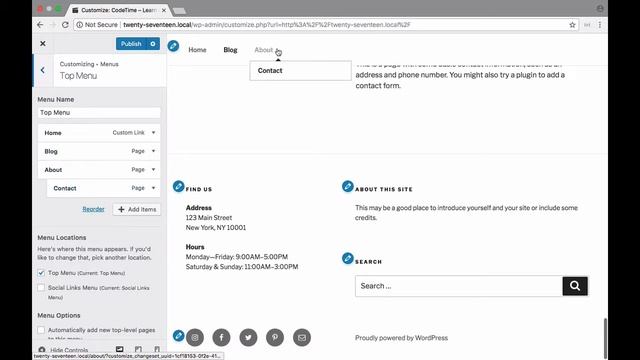This screenshot has height=360, width=640.
Task: Follow the WordPress credit link
Action: click(x=401, y=338)
